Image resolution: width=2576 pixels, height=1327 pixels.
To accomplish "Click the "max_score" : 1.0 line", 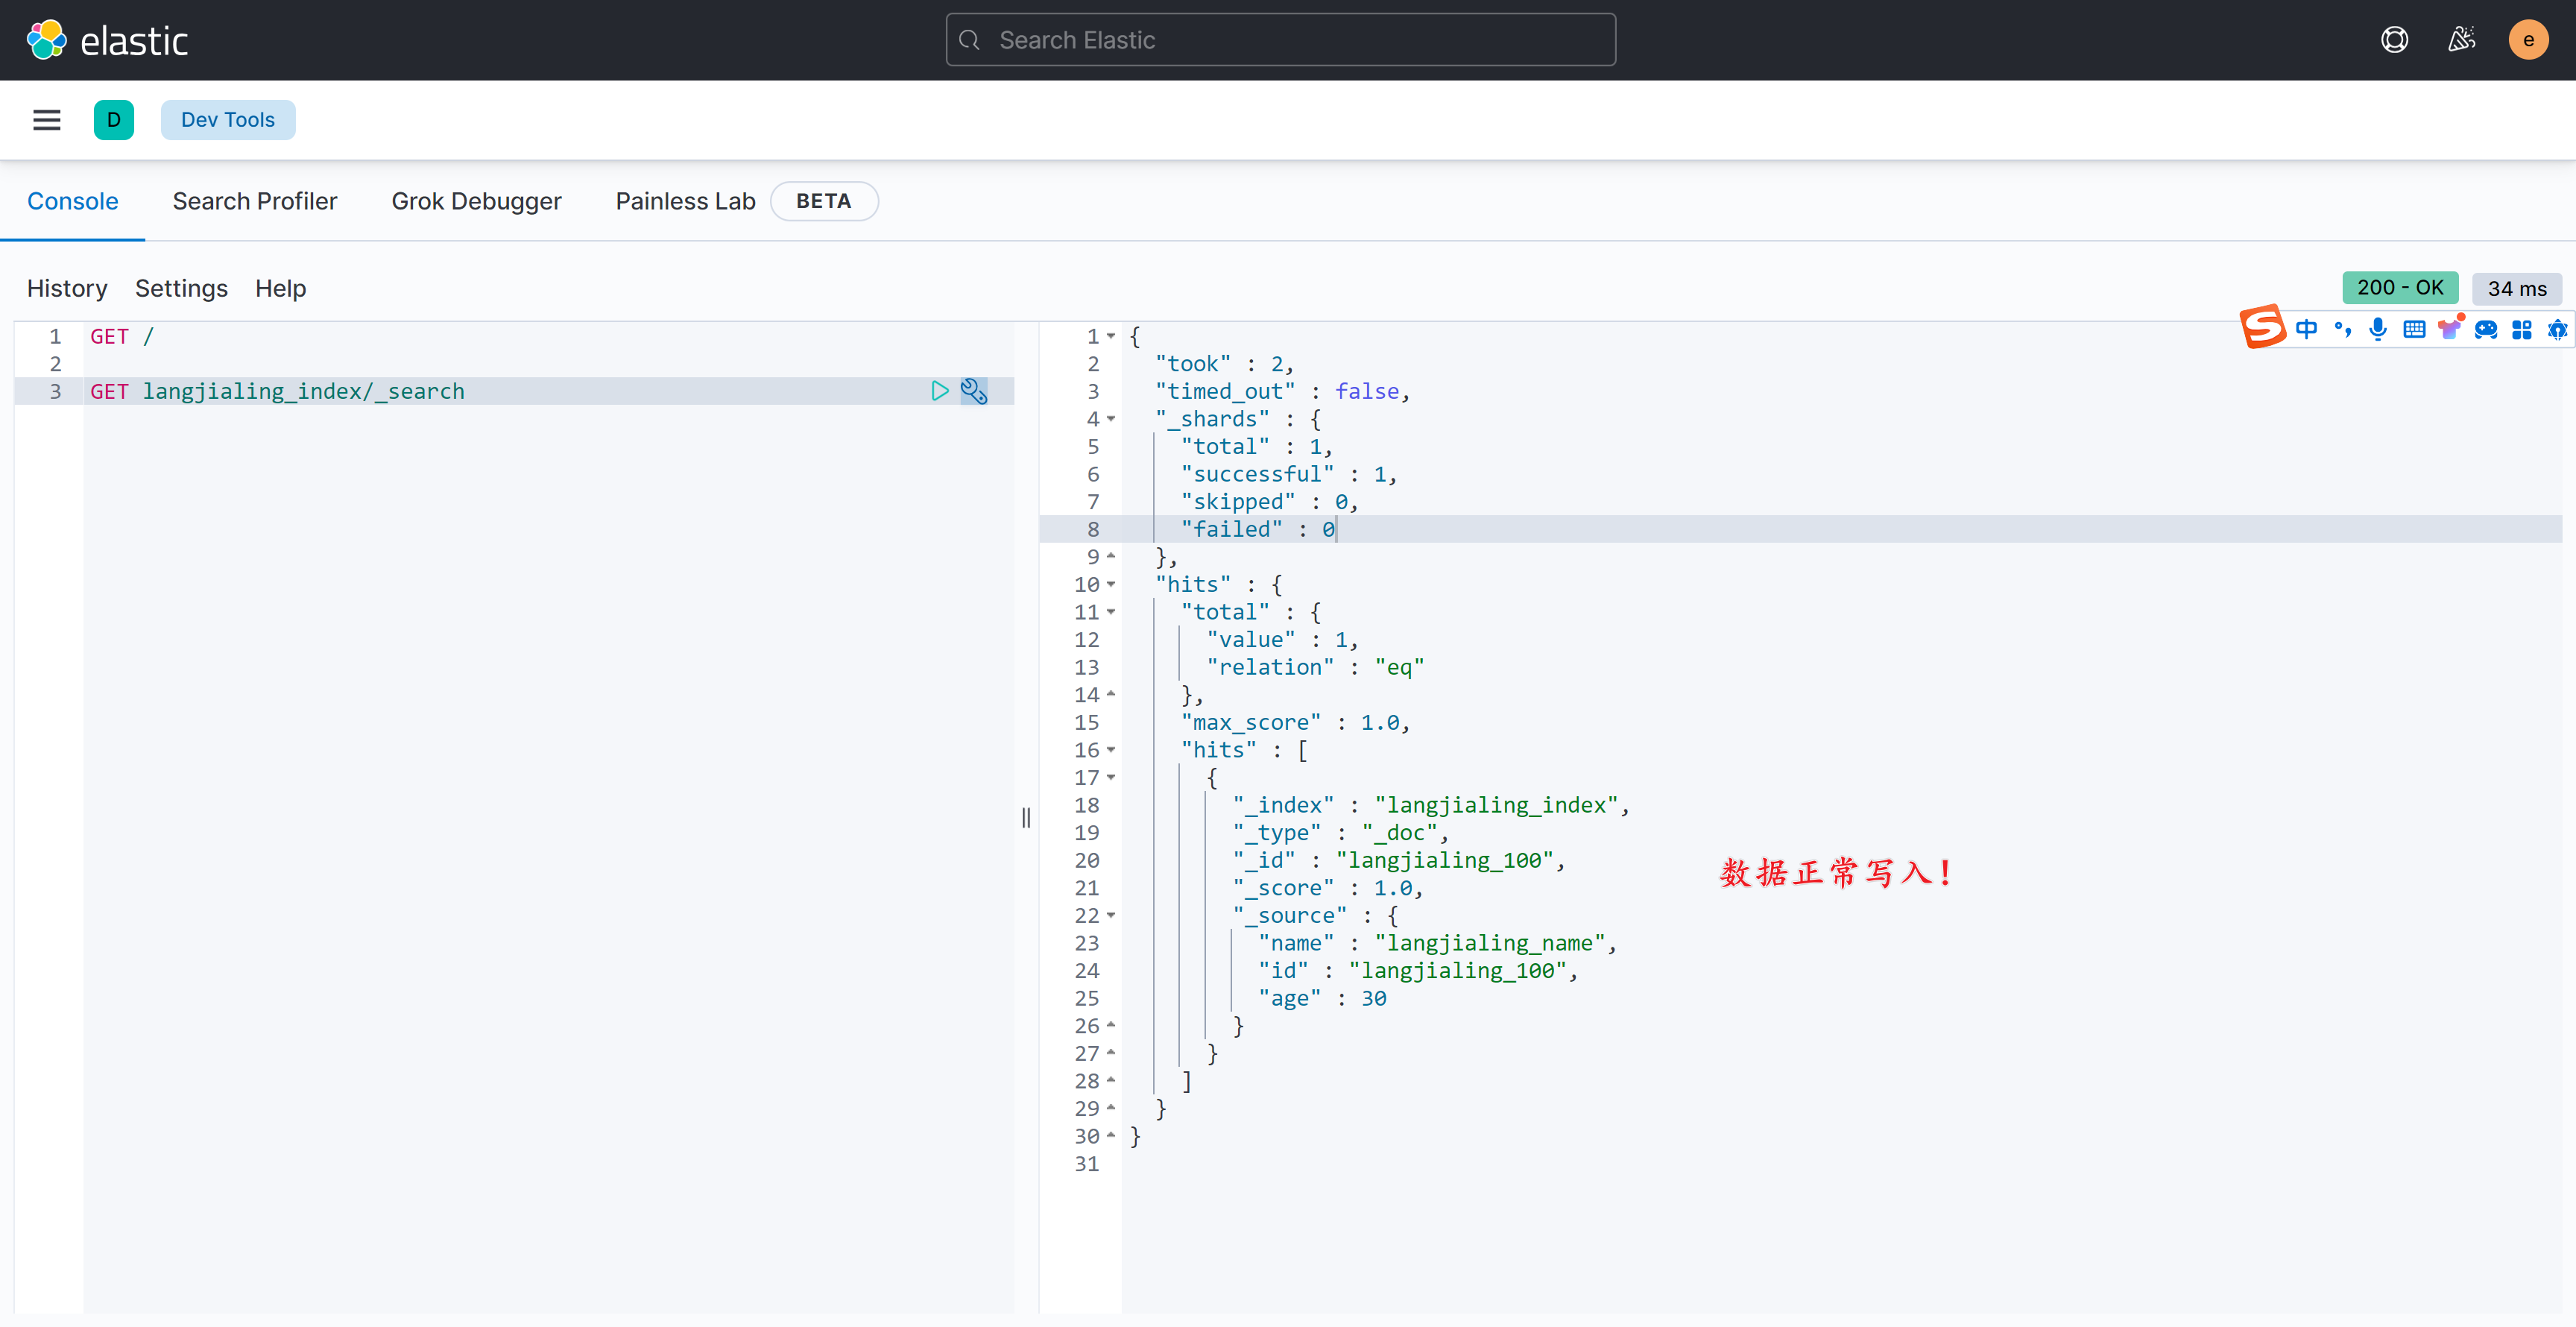I will [1295, 722].
